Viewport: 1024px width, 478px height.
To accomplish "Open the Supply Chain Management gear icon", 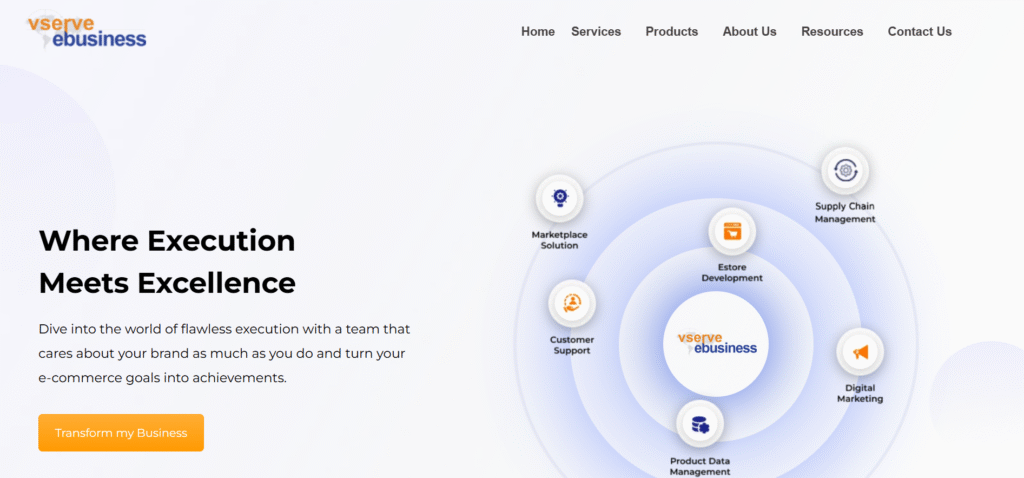I will click(x=845, y=171).
